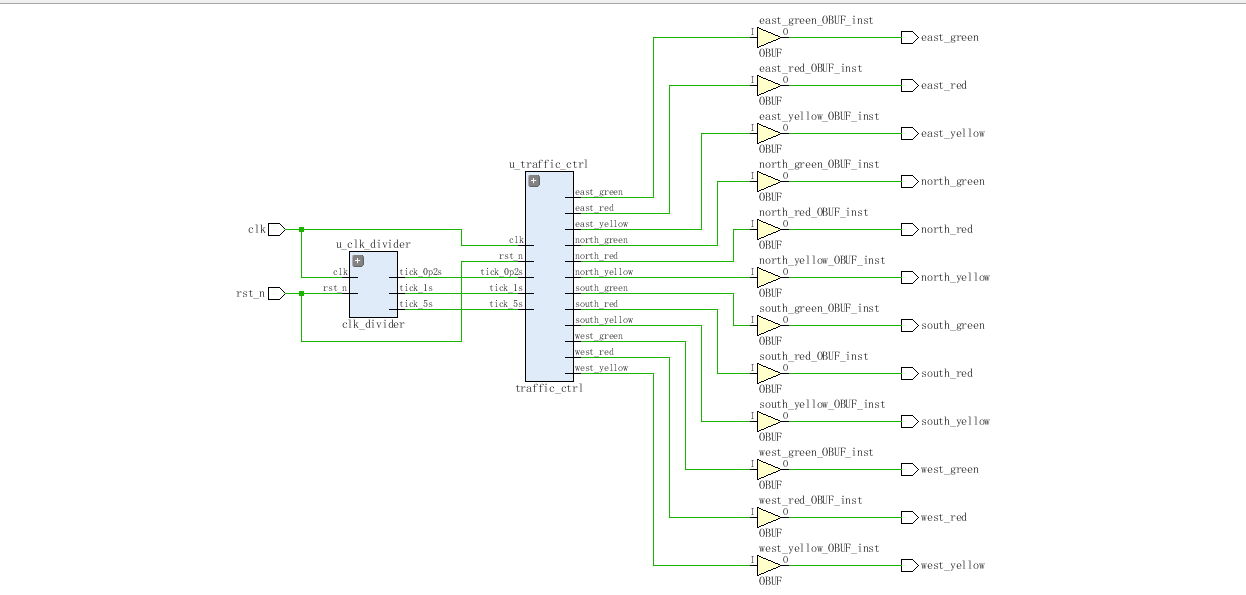The width and height of the screenshot is (1246, 595).
Task: Expand the u_clk_divider block plus icon
Action: [358, 261]
